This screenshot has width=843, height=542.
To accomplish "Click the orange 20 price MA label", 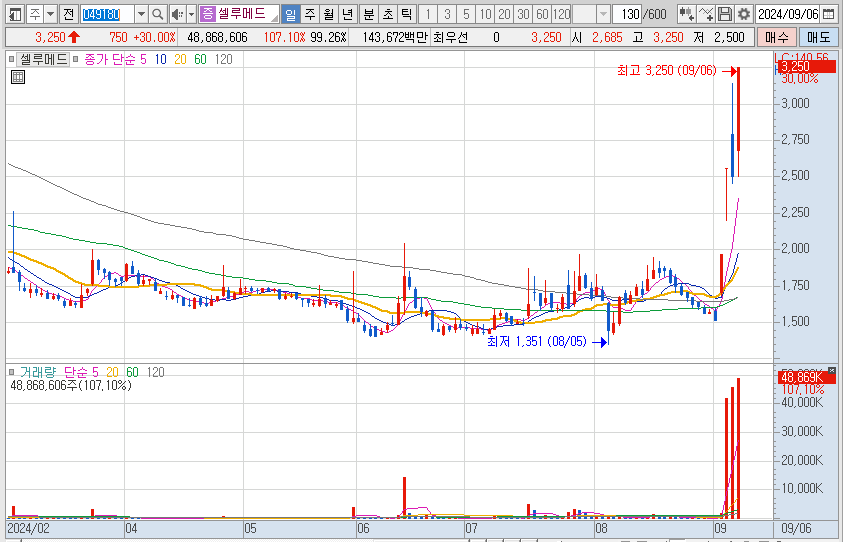I will click(180, 59).
